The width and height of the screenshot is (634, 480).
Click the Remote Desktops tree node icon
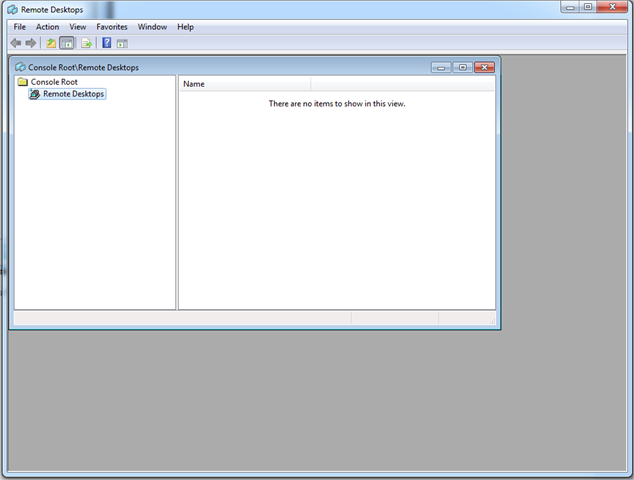pyautogui.click(x=35, y=94)
